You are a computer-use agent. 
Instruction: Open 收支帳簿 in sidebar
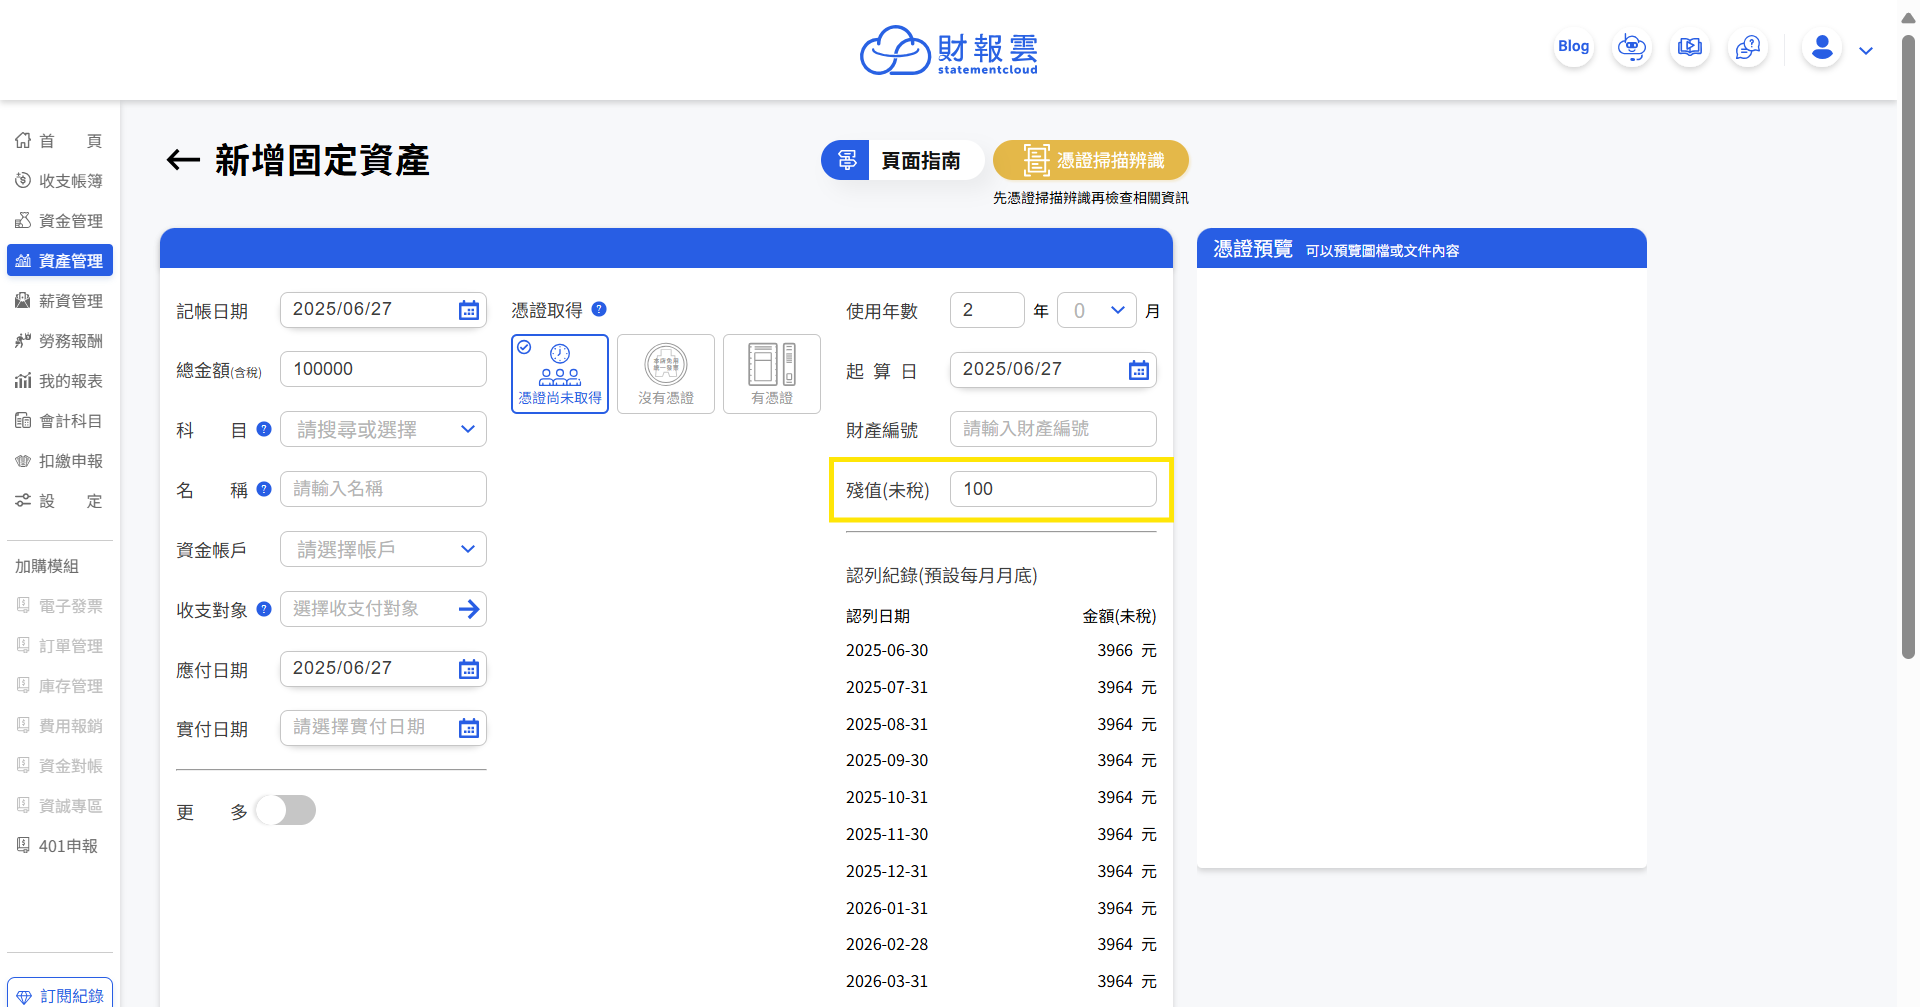pyautogui.click(x=60, y=181)
